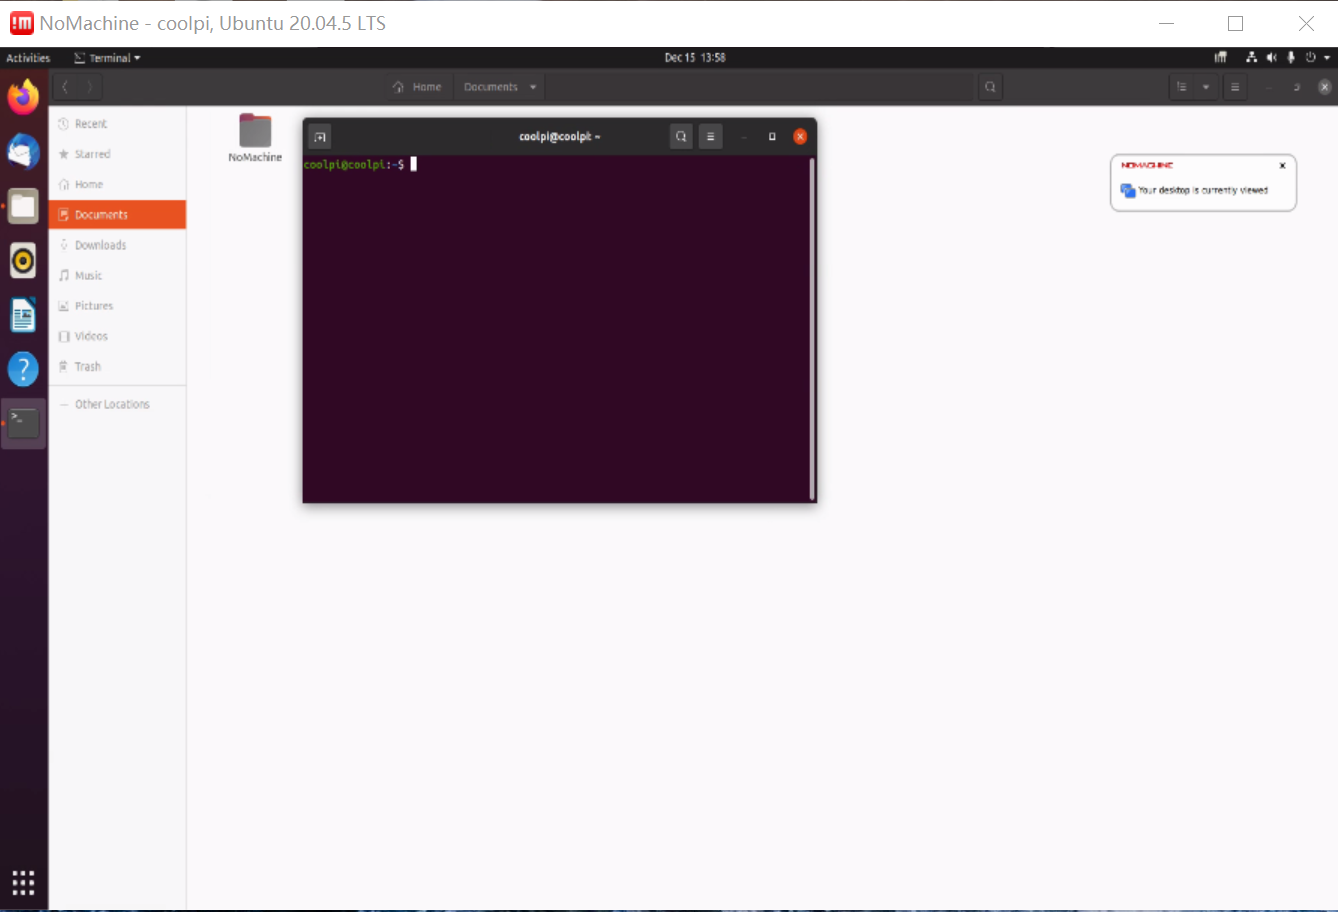Viewport: 1338px width, 912px height.
Task: Minimize the terminal window
Action: (x=743, y=137)
